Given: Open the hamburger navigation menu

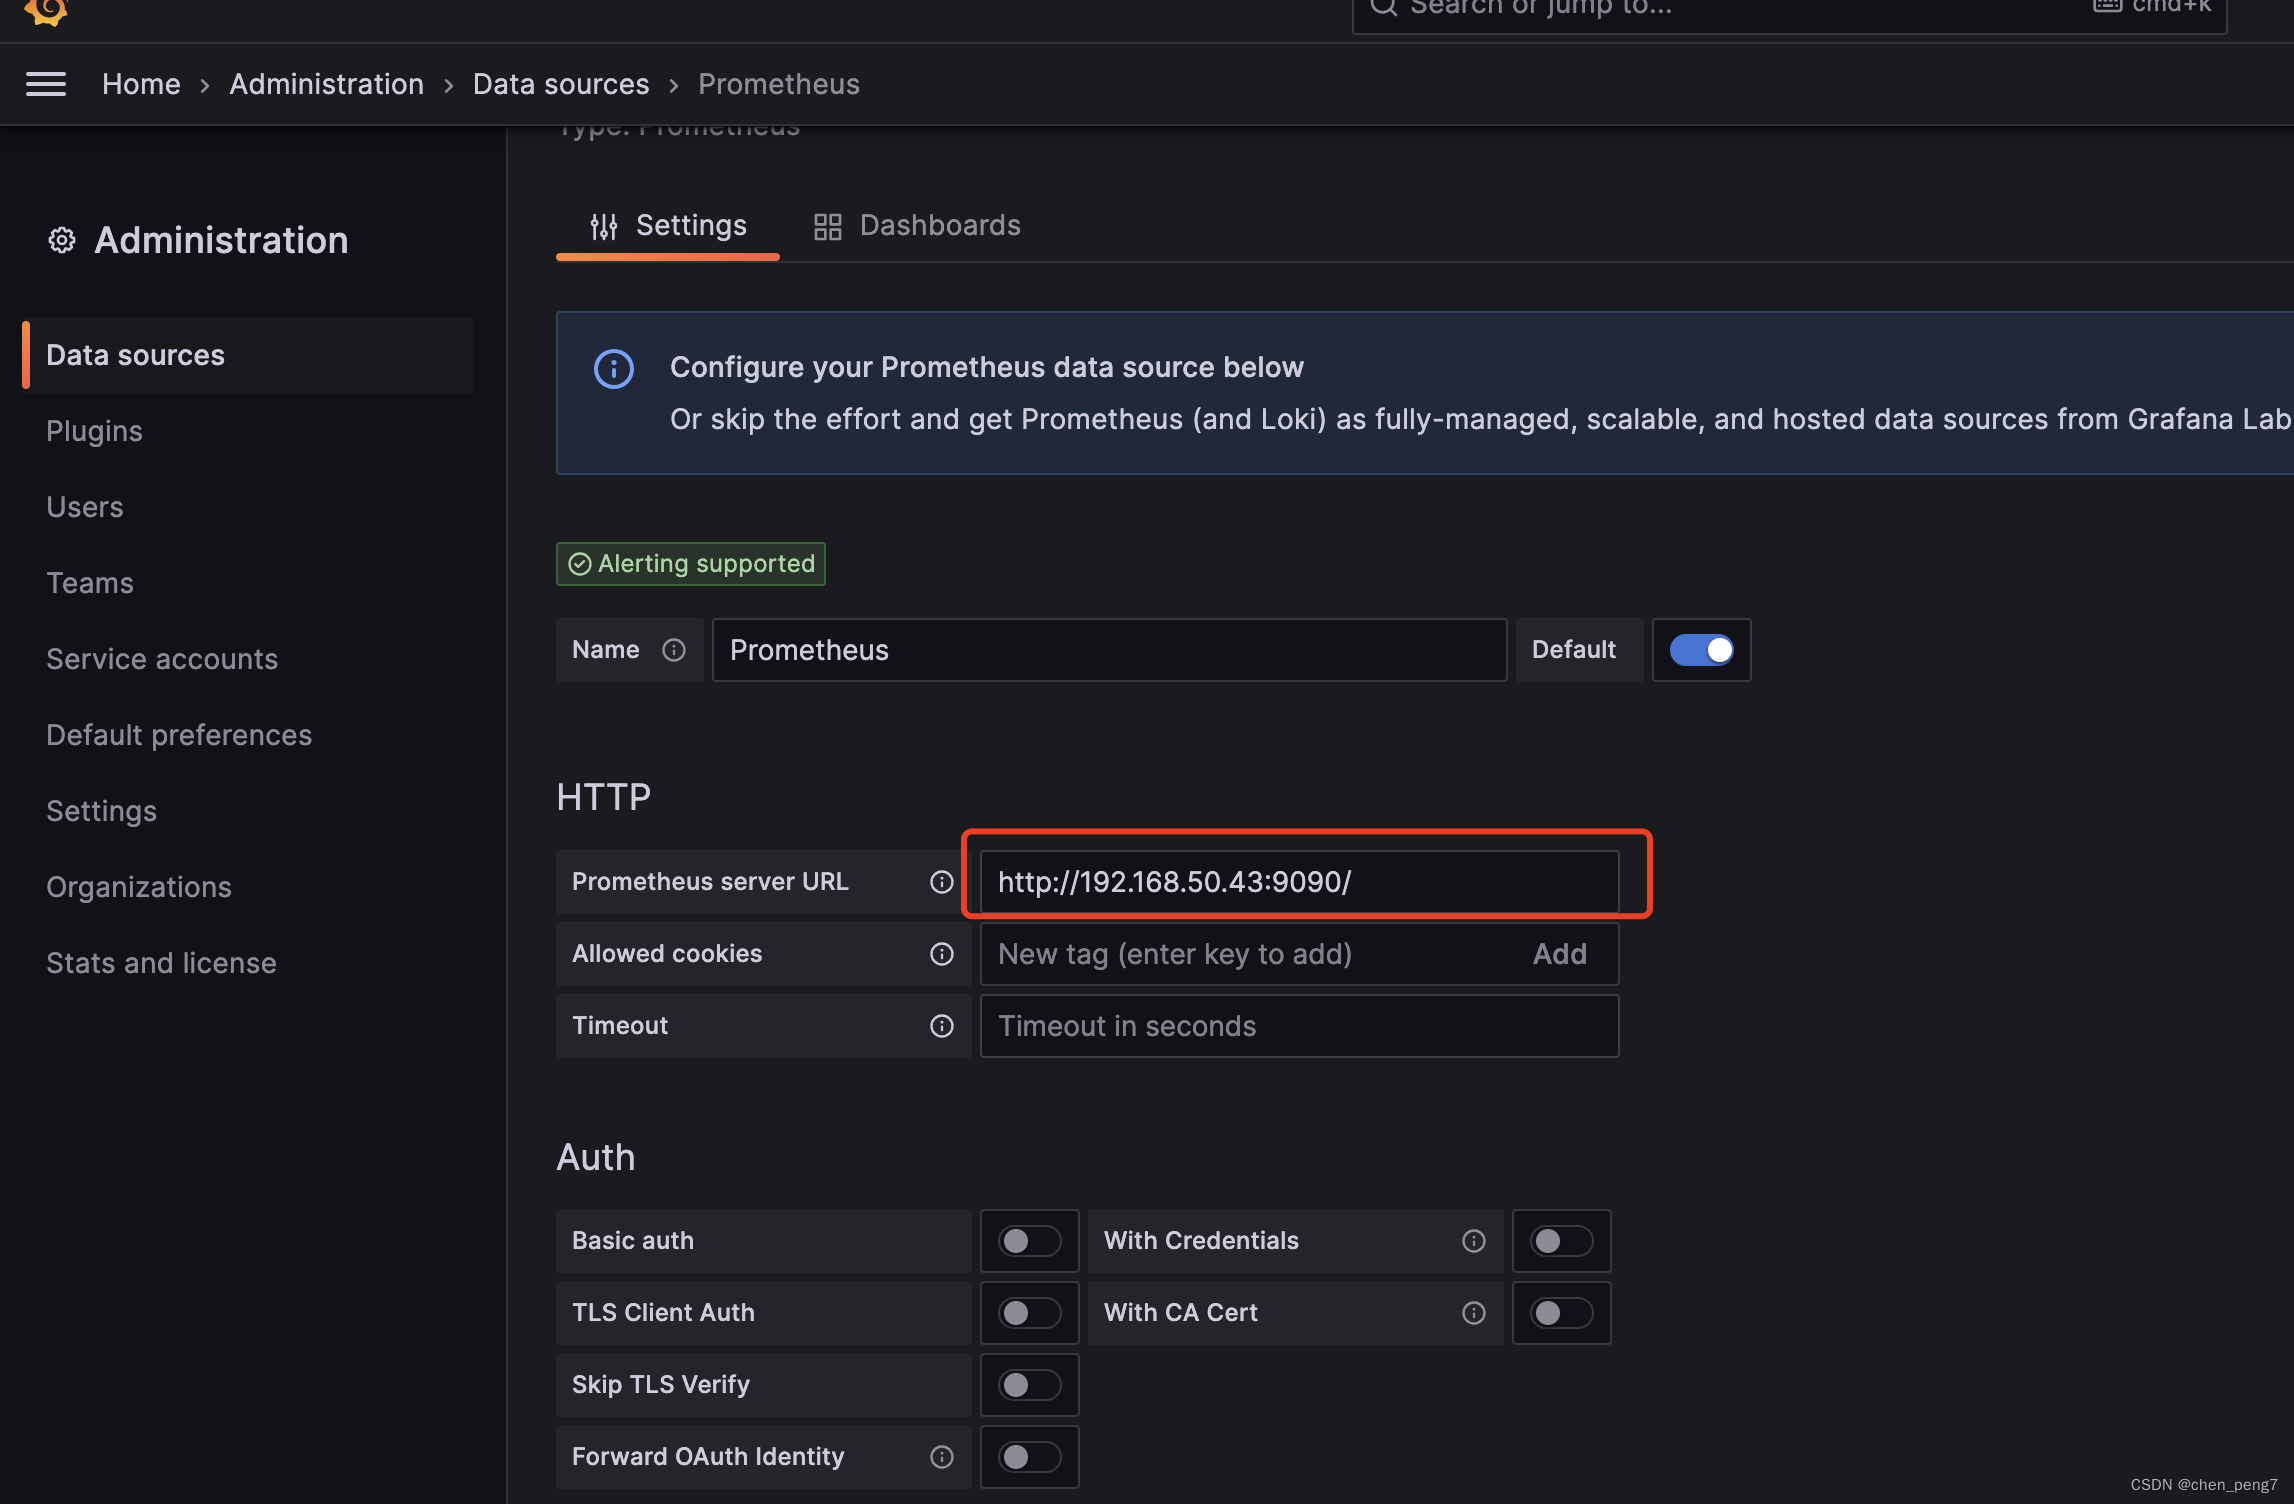Looking at the screenshot, I should 46,84.
